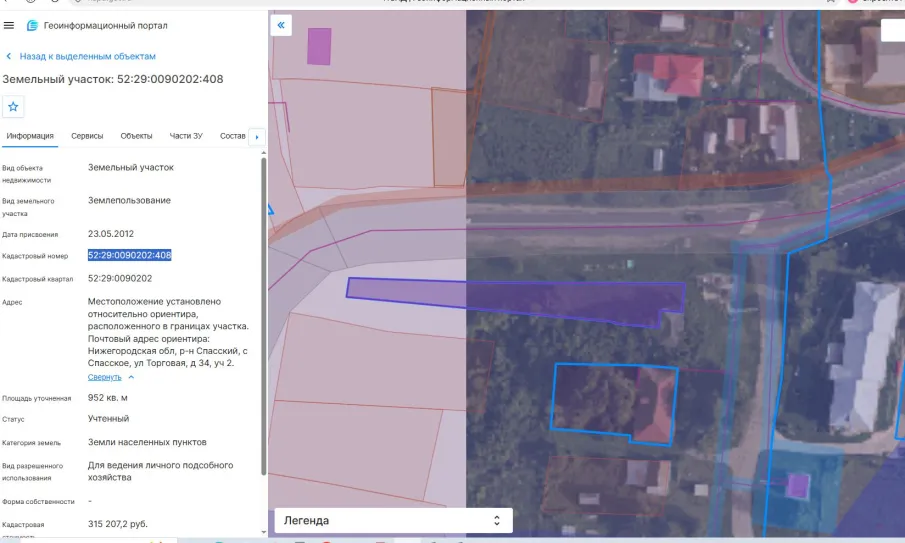Click the Геоинформационный портал logo icon

tap(32, 25)
